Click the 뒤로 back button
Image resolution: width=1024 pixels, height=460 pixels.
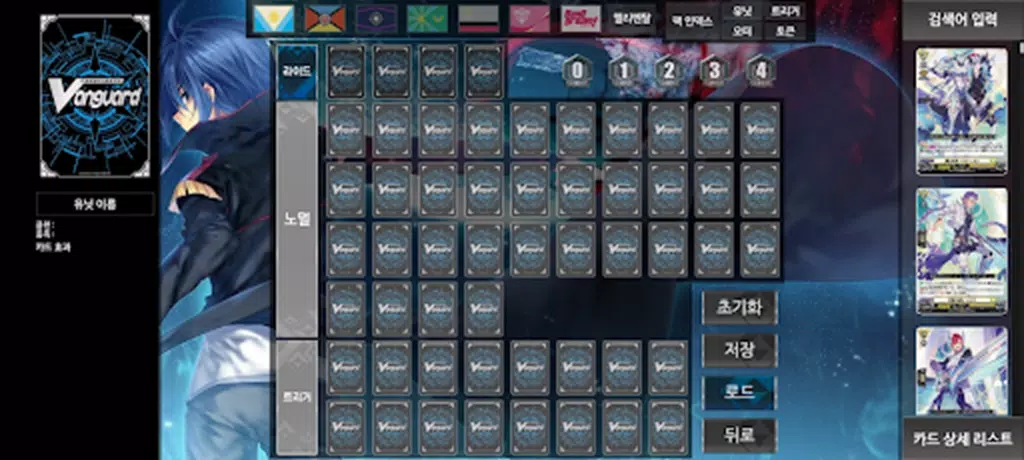pyautogui.click(x=739, y=435)
